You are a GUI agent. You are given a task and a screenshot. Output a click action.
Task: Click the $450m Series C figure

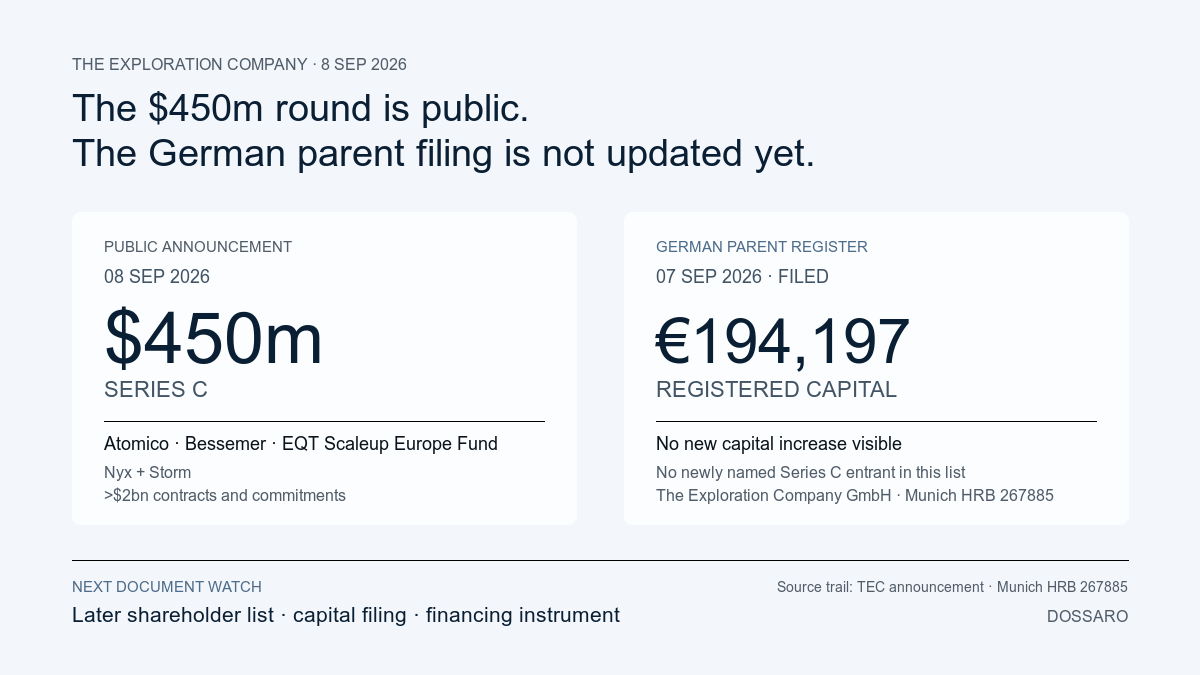(x=213, y=338)
